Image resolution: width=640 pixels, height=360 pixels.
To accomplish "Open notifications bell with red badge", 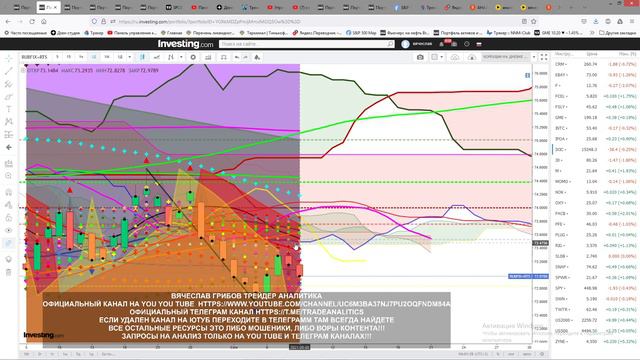I will (x=442, y=44).
